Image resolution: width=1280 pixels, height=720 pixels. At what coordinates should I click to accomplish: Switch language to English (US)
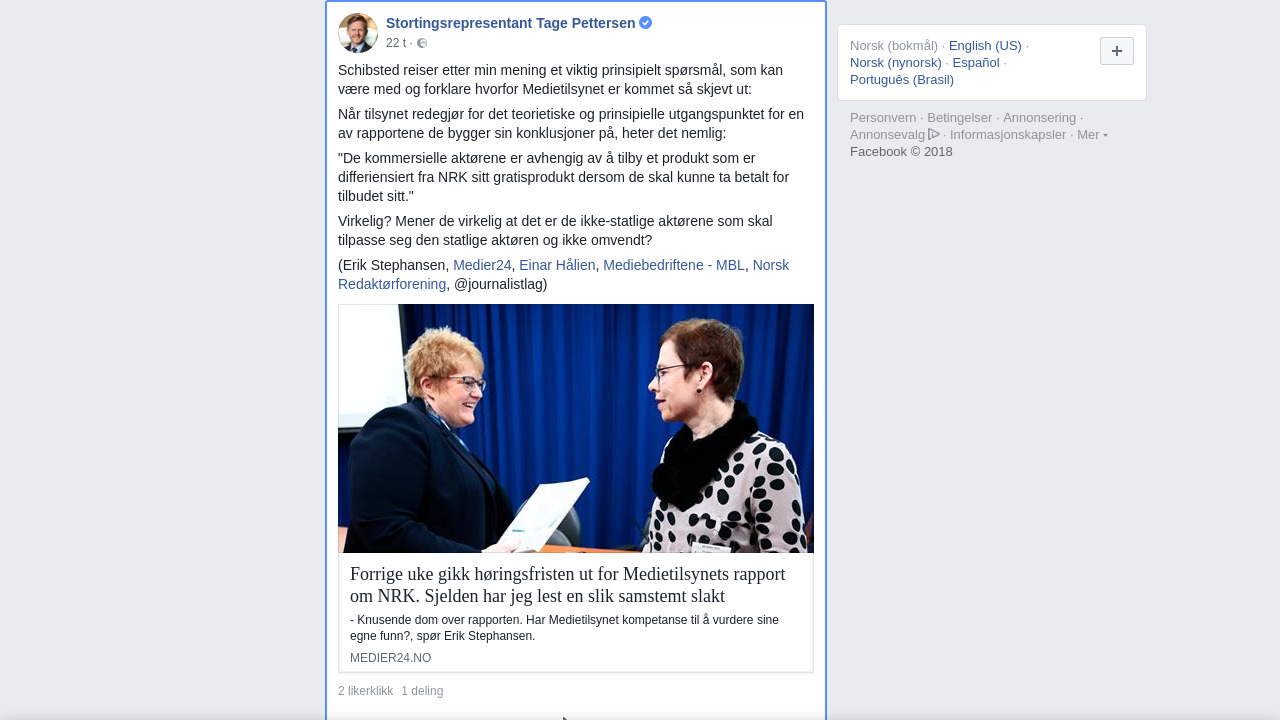coord(985,46)
